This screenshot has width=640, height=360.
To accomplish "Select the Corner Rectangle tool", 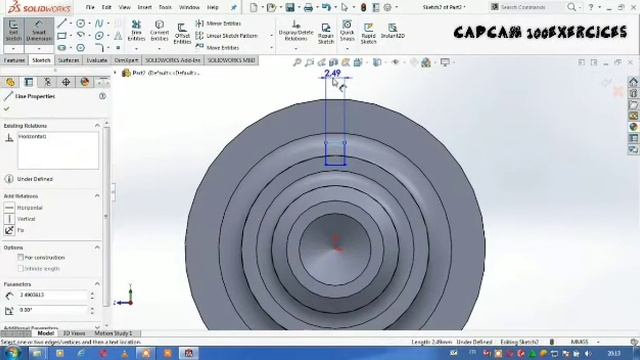I will tap(62, 36).
